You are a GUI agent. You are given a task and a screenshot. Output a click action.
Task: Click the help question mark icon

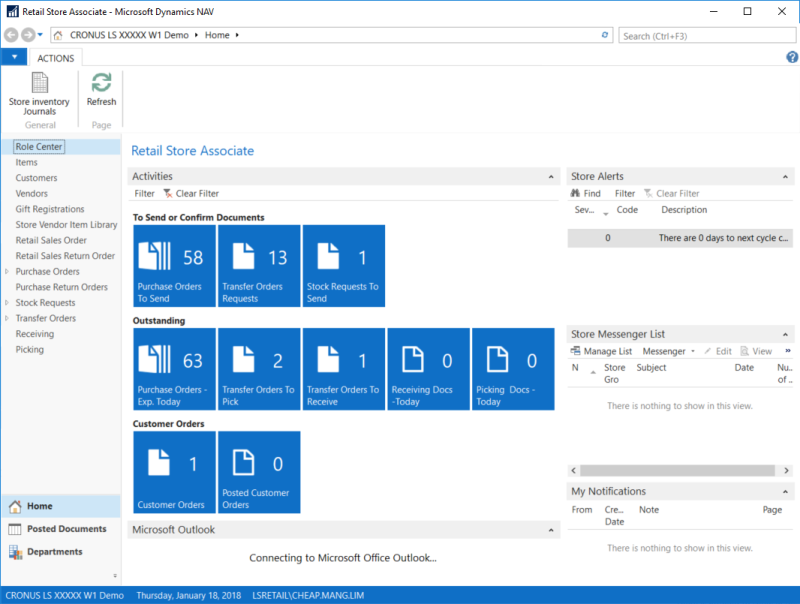pos(792,58)
